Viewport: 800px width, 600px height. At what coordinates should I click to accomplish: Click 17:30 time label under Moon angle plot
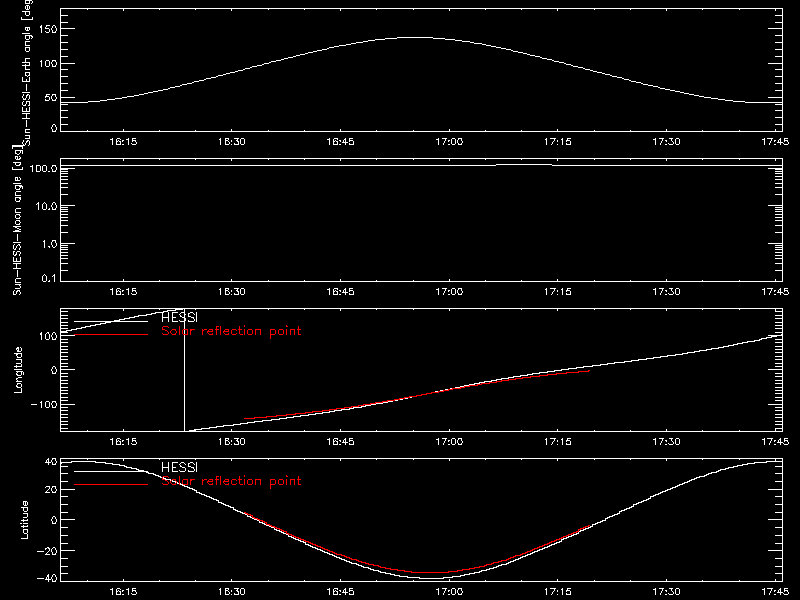pyautogui.click(x=666, y=292)
